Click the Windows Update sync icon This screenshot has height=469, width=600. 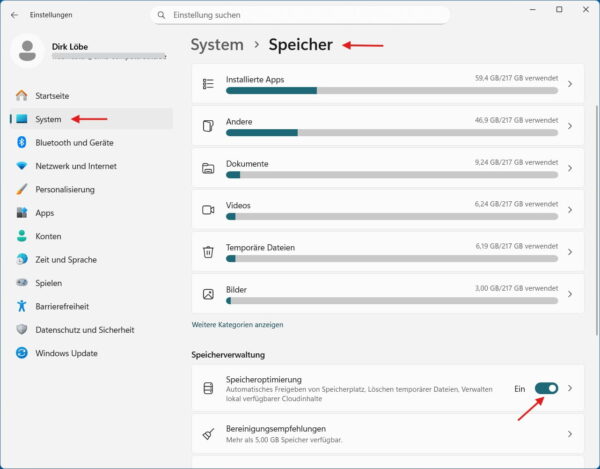[22, 353]
